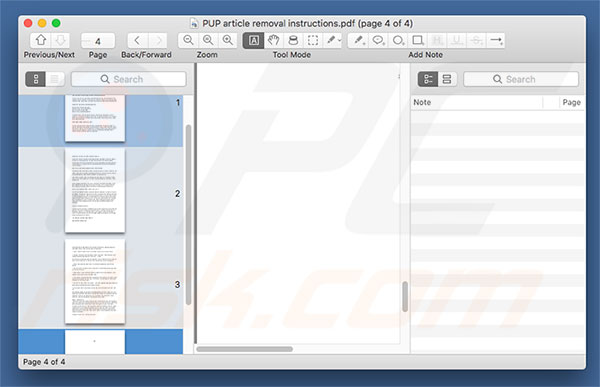Screen dimensions: 600x387
Task: Click the document view horizontal scrollbar
Action: [x=245, y=349]
